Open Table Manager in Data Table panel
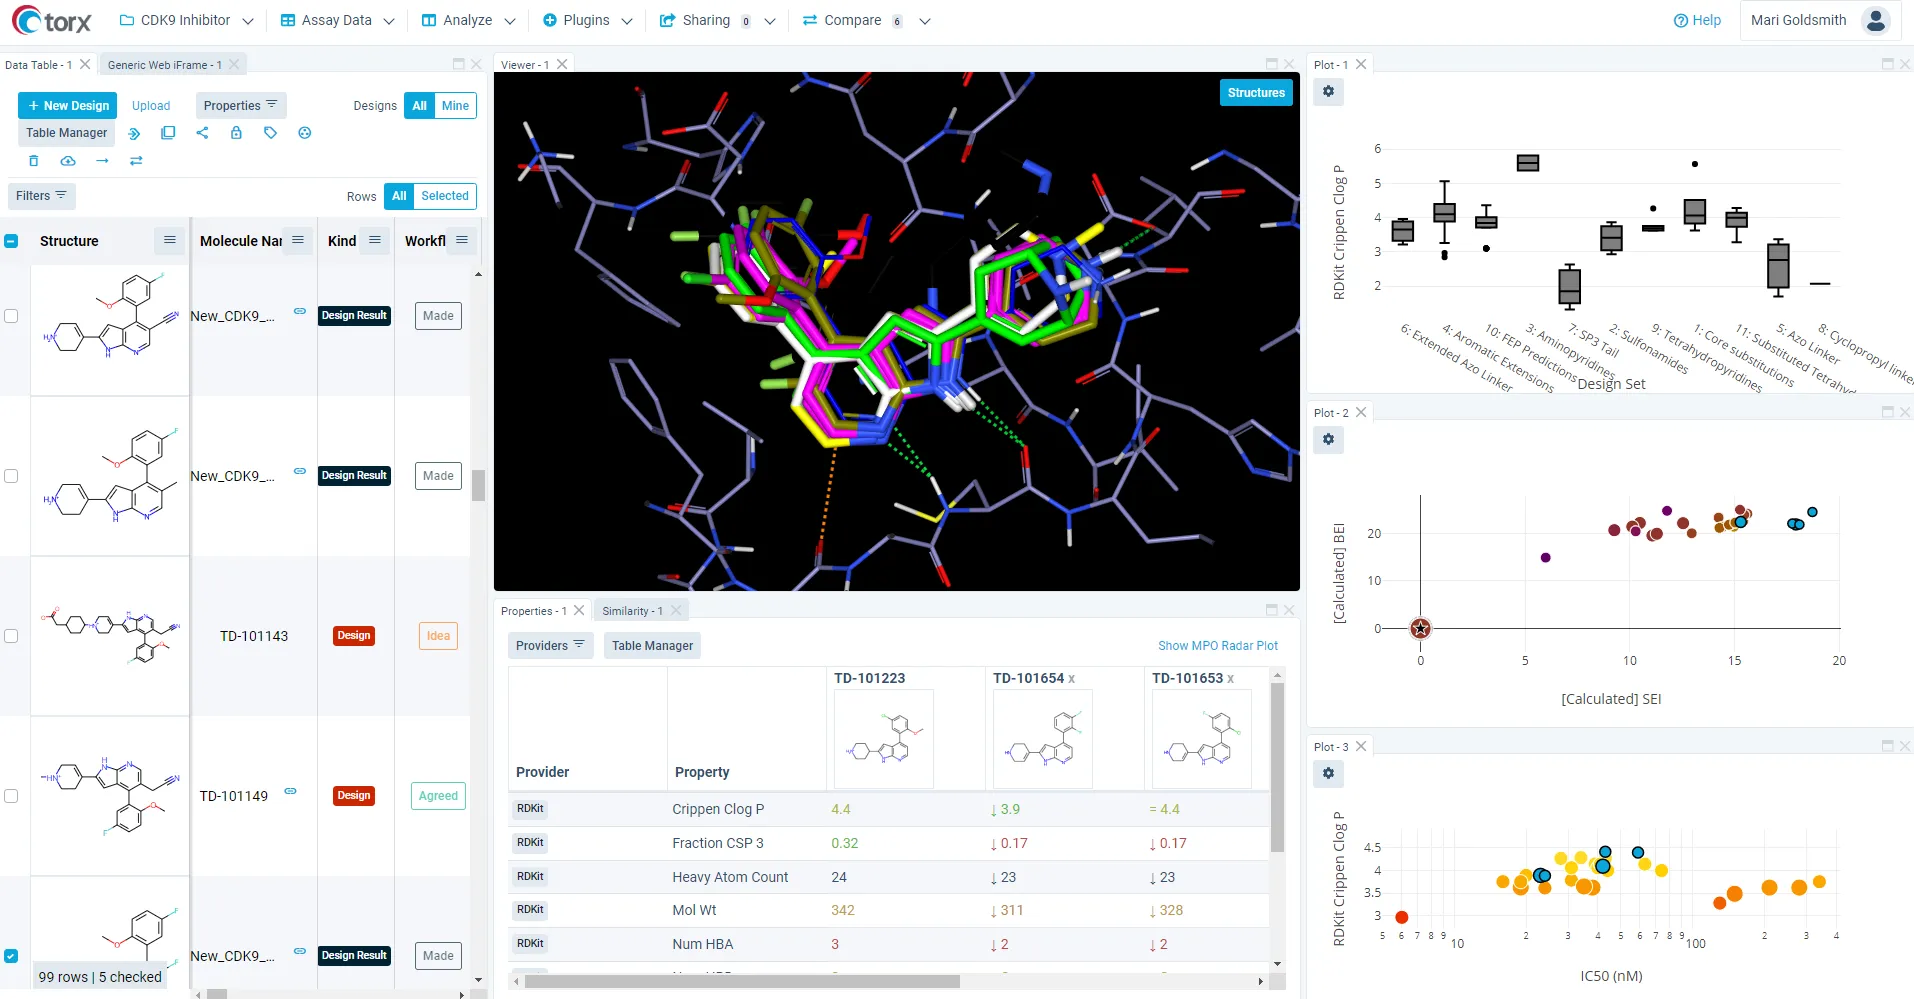Image resolution: width=1914 pixels, height=999 pixels. [x=66, y=133]
